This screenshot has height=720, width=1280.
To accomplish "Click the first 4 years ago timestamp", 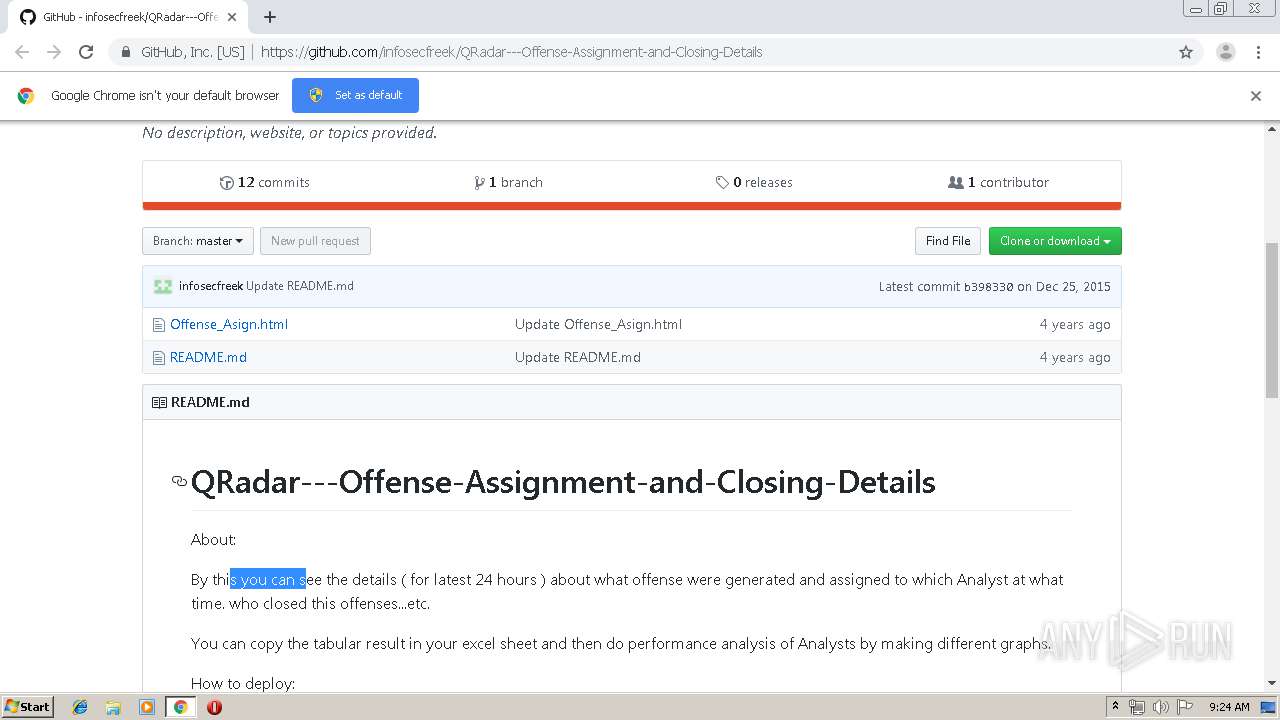I will [x=1075, y=324].
